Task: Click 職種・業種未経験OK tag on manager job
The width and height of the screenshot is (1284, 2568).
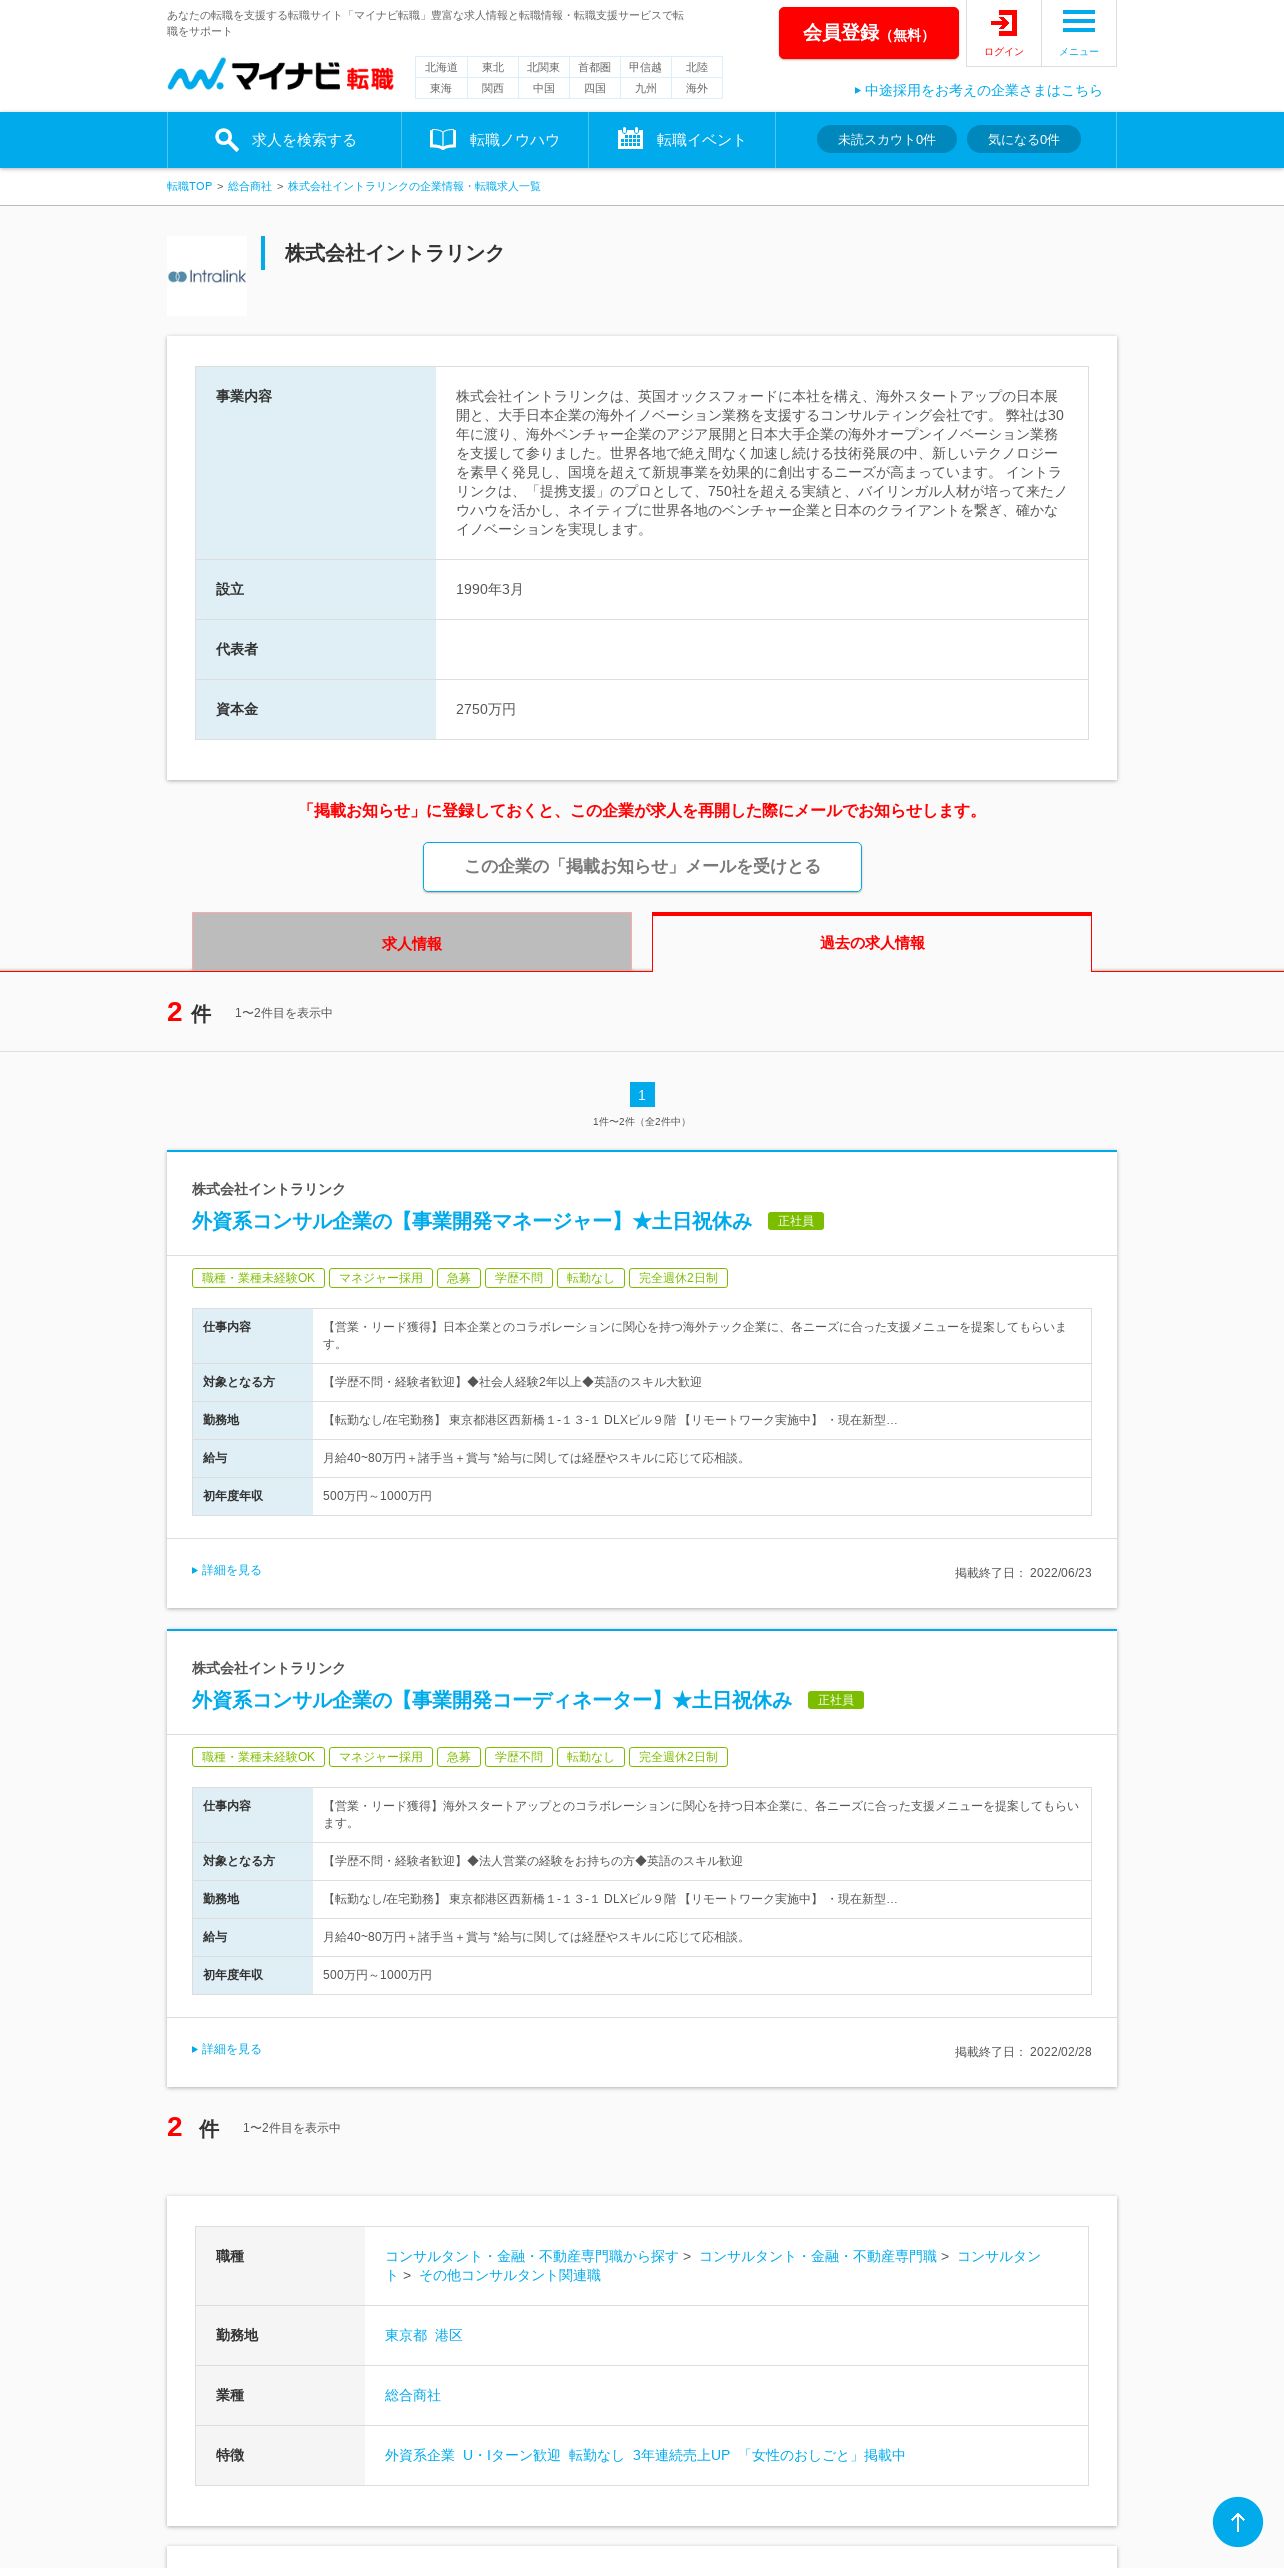Action: [258, 1278]
